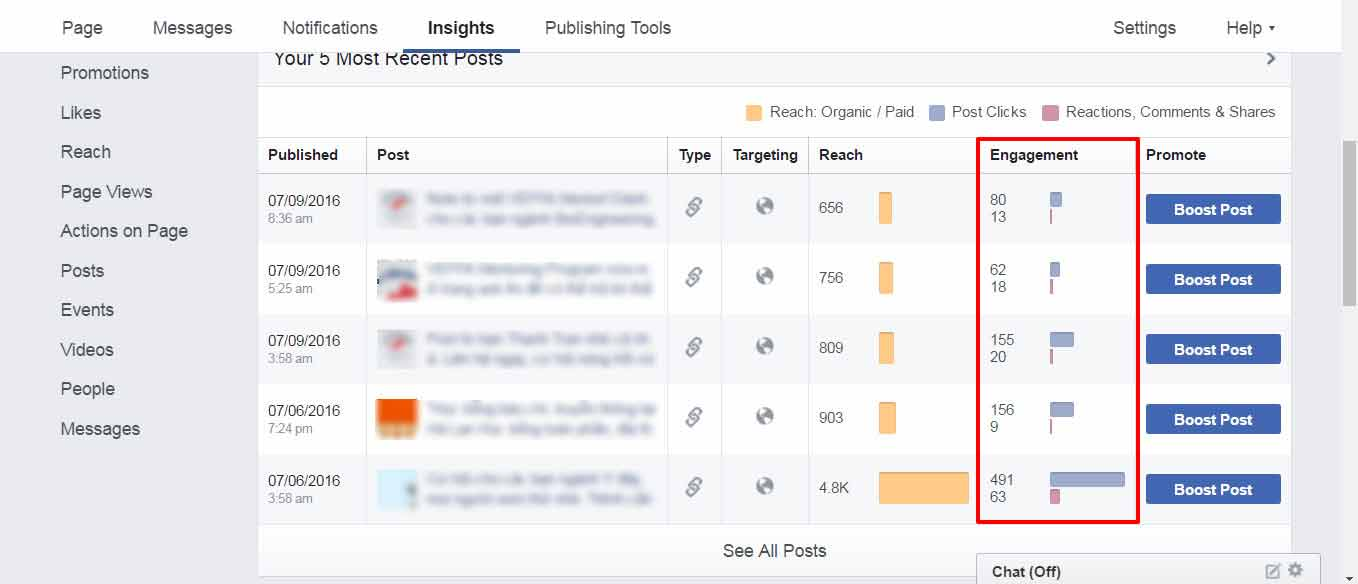Switch to the Publishing Tools tab
This screenshot has height=584, width=1358.
tap(607, 28)
